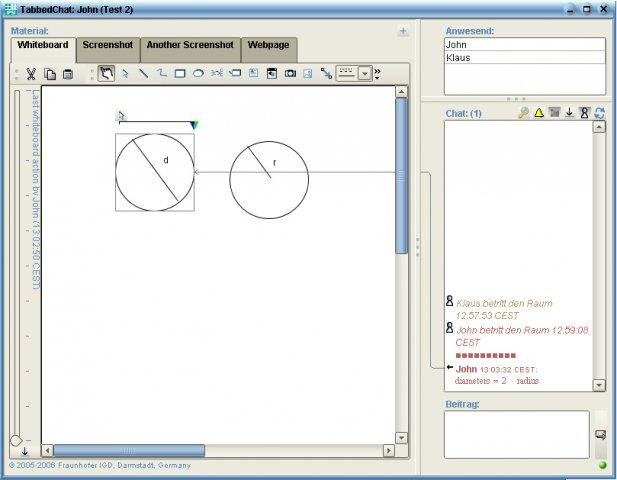Select the Line drawing tool

pos(143,73)
